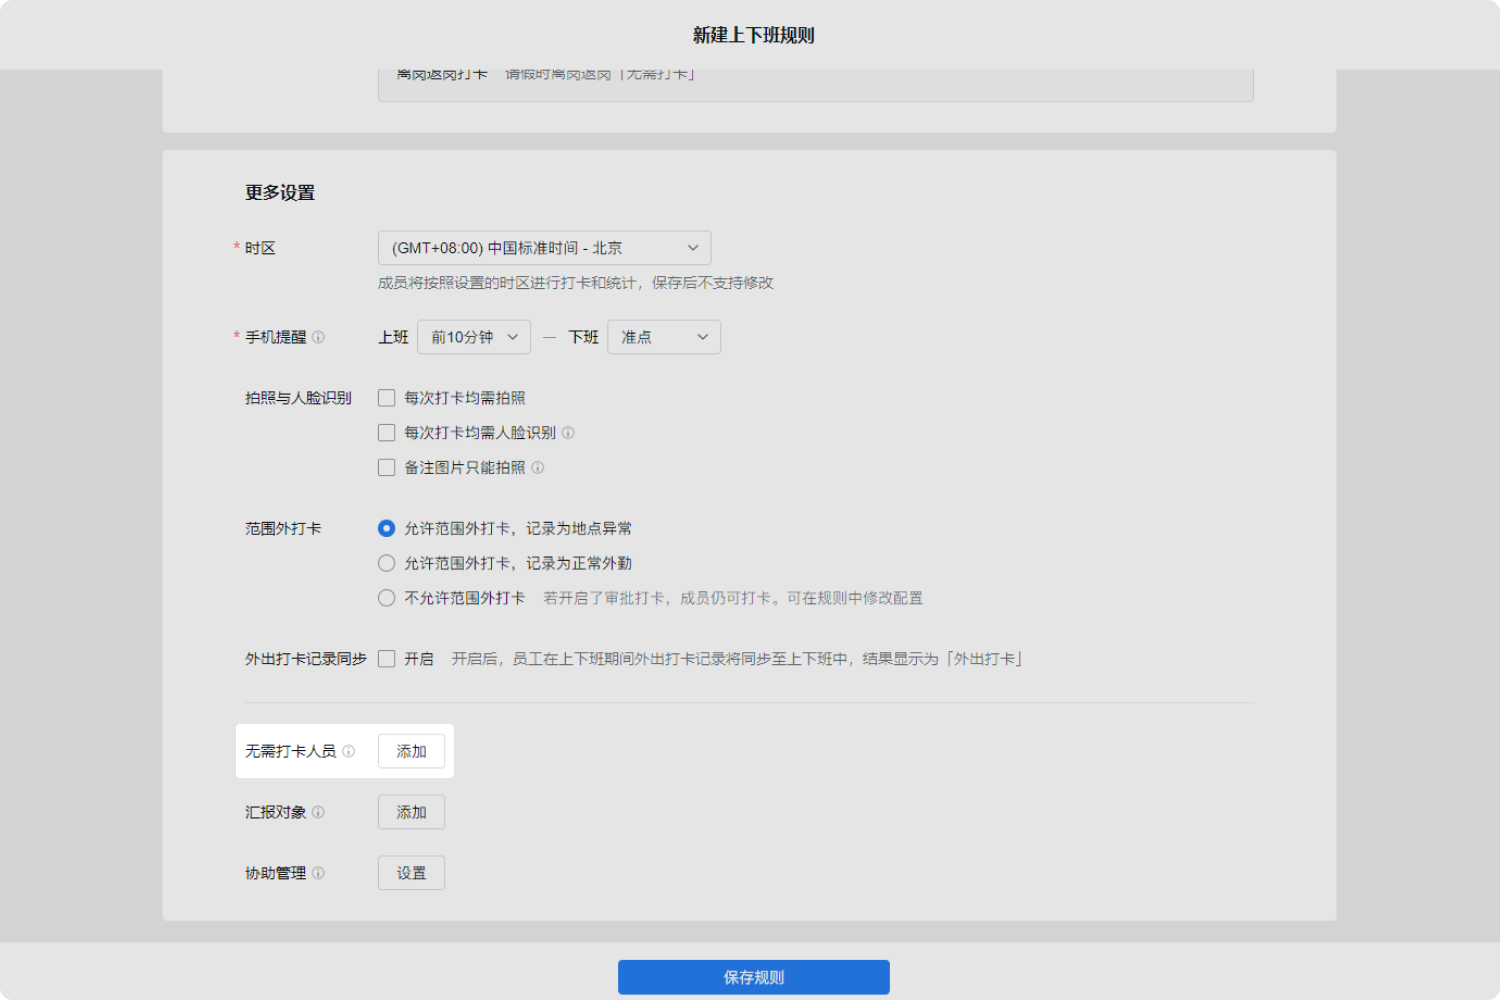
Task: Enable 外出打卡记录同步 开启 checkbox
Action: coord(387,659)
